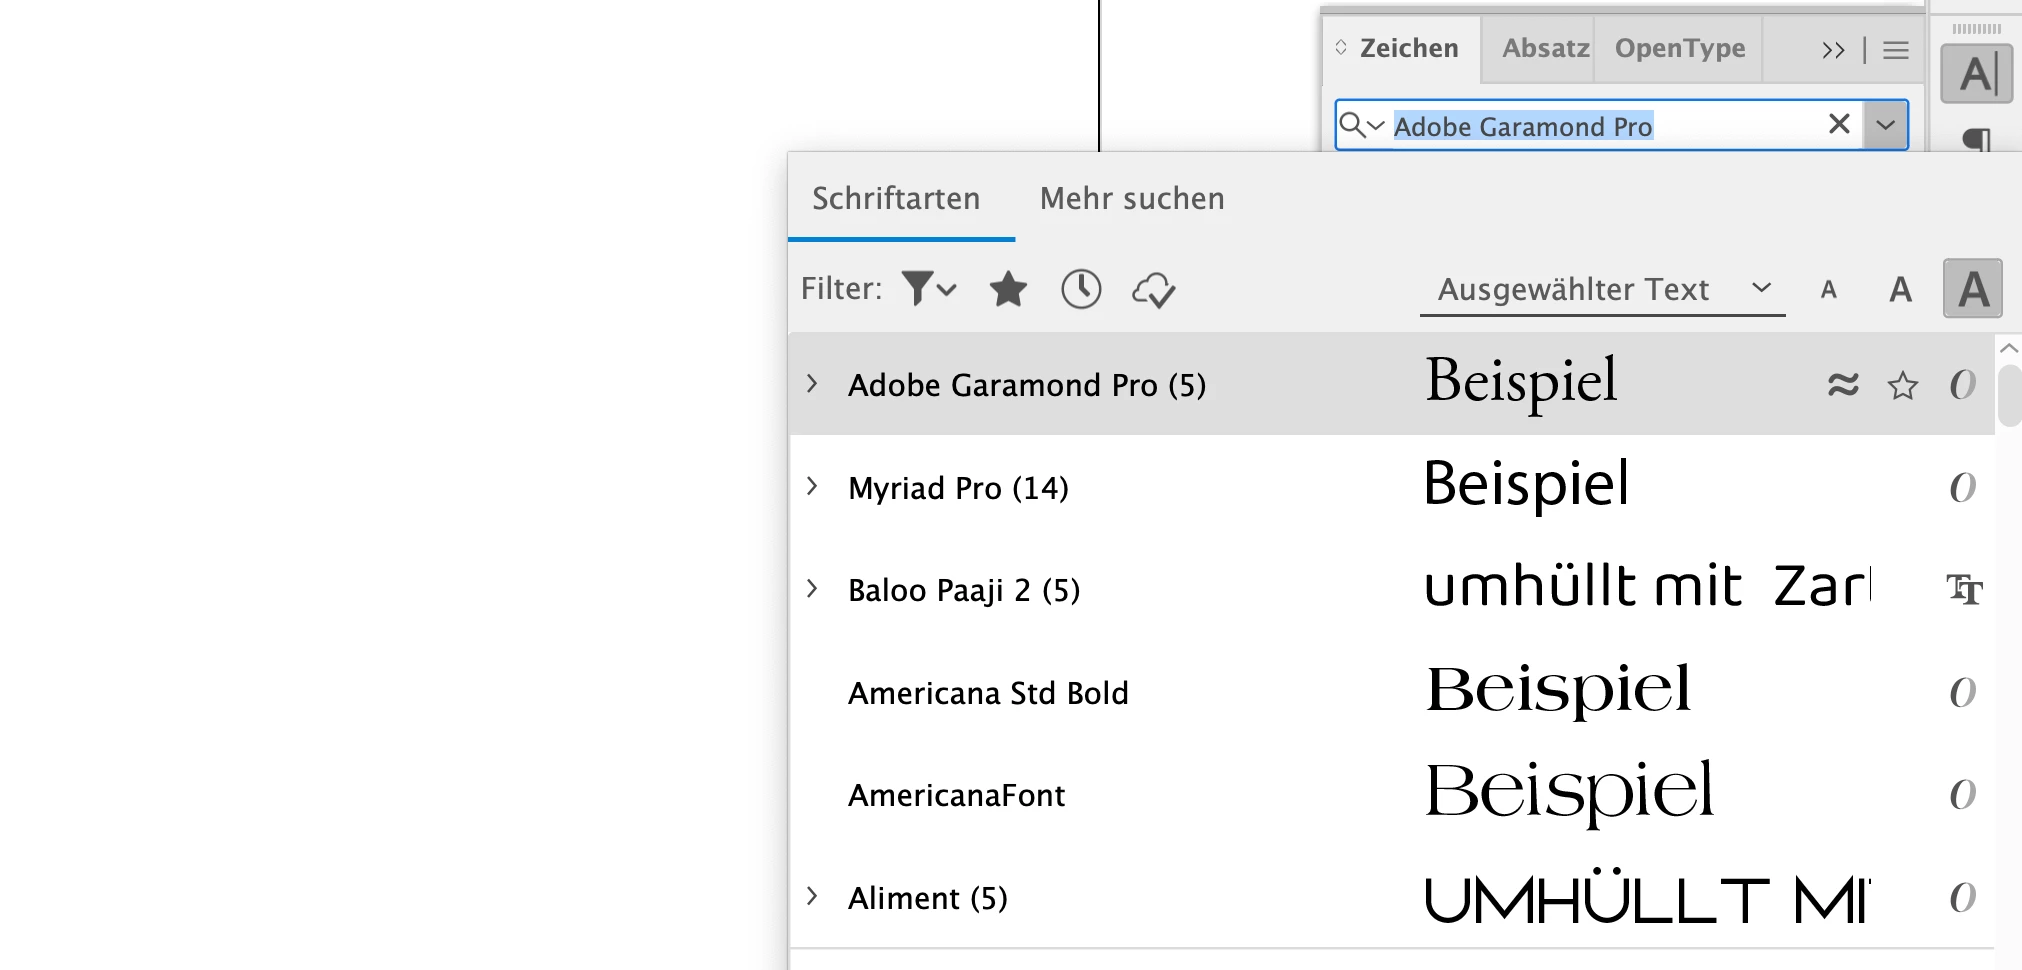Viewport: 2022px width, 970px height.
Task: Open the filter funnel options
Action: [x=929, y=289]
